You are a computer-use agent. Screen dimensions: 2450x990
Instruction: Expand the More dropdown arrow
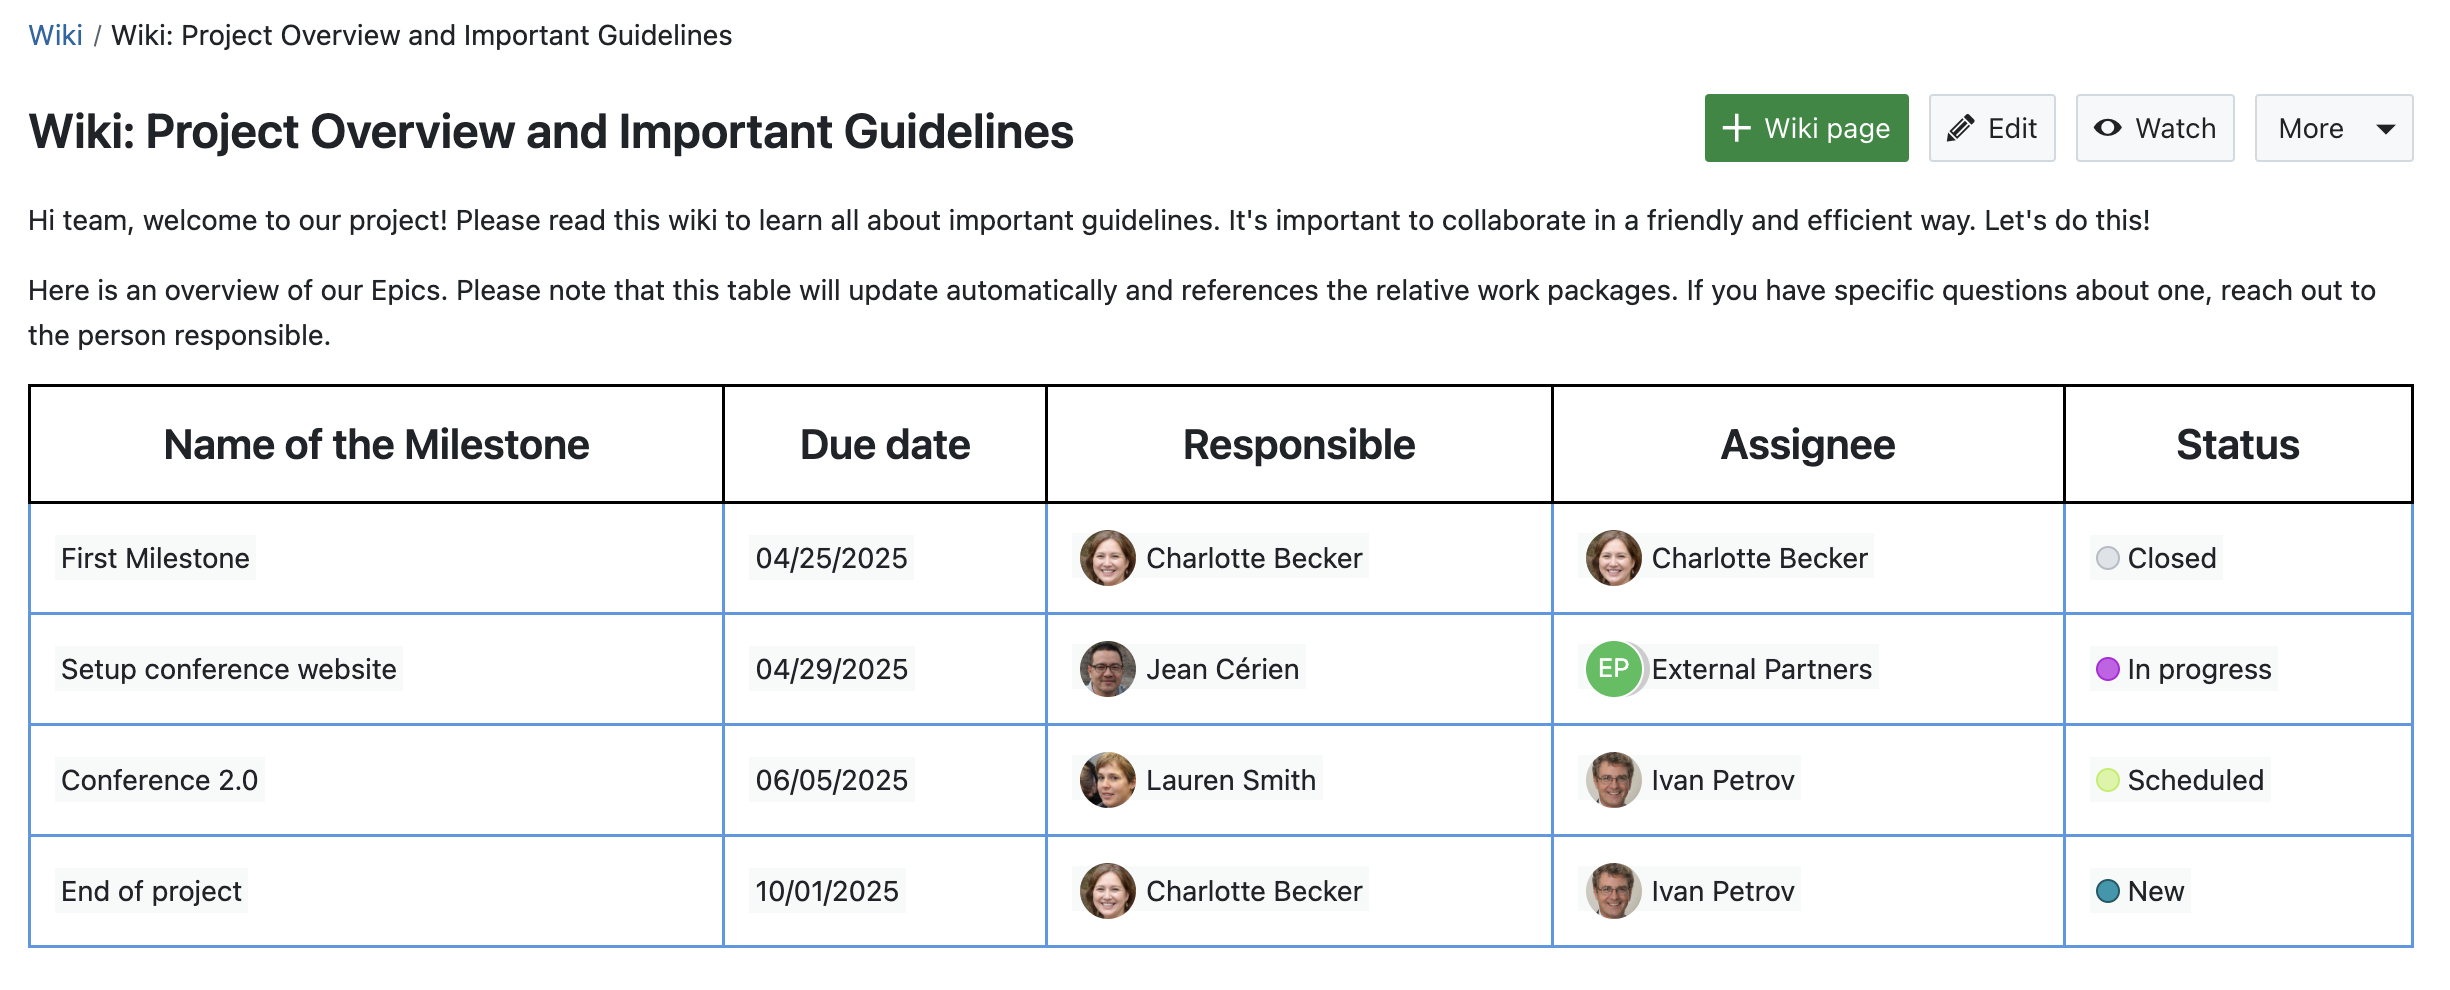[2385, 129]
